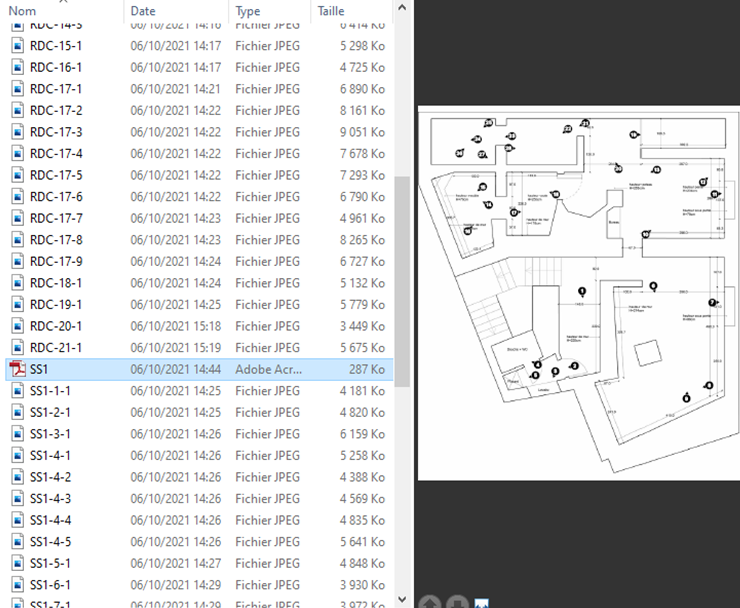Click the JPEG icon beside SS1-4-3

(17, 498)
